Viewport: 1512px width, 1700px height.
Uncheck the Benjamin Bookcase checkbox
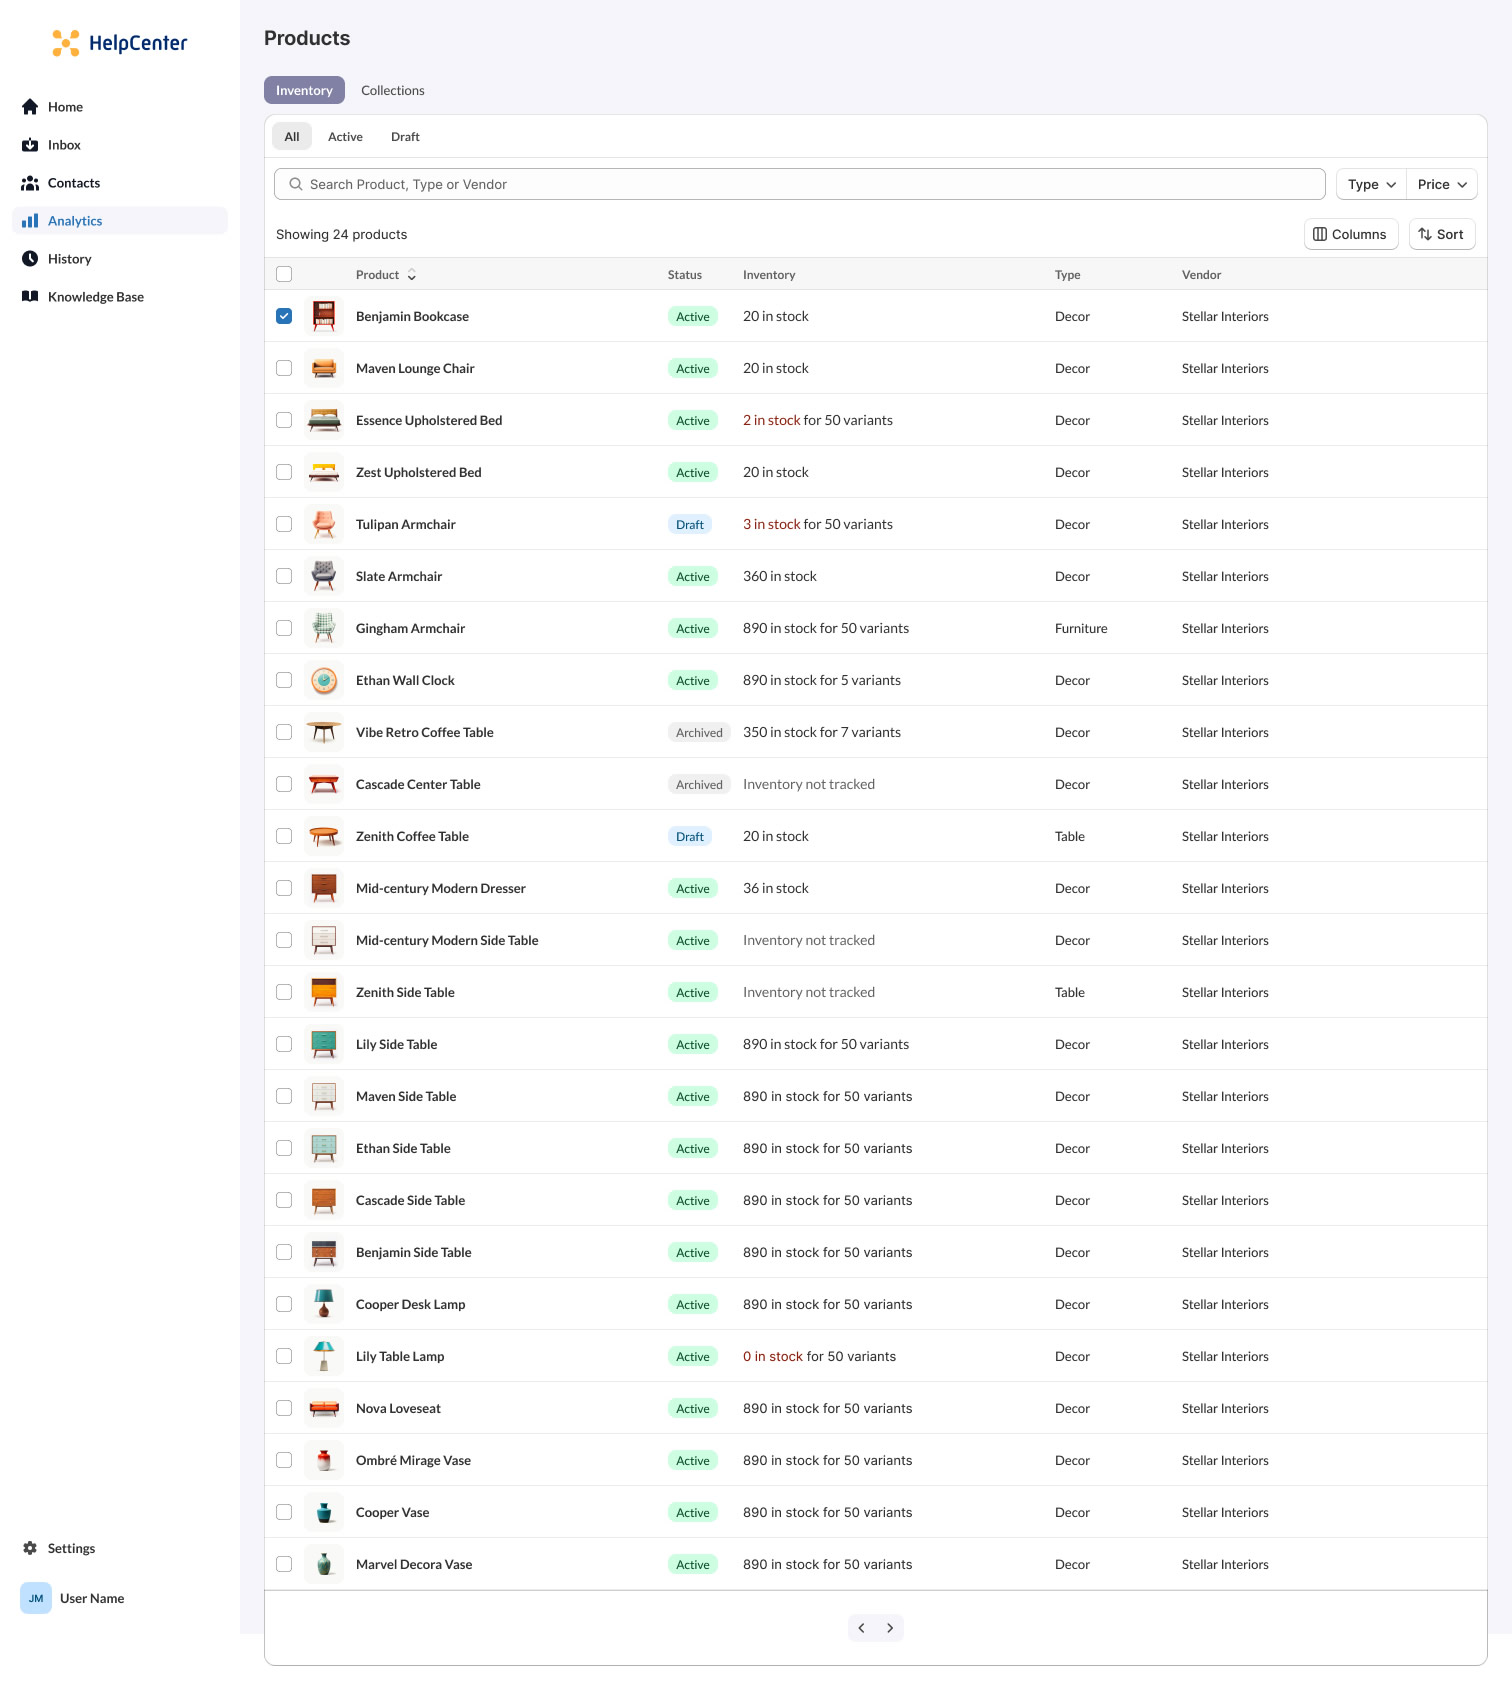tap(284, 316)
